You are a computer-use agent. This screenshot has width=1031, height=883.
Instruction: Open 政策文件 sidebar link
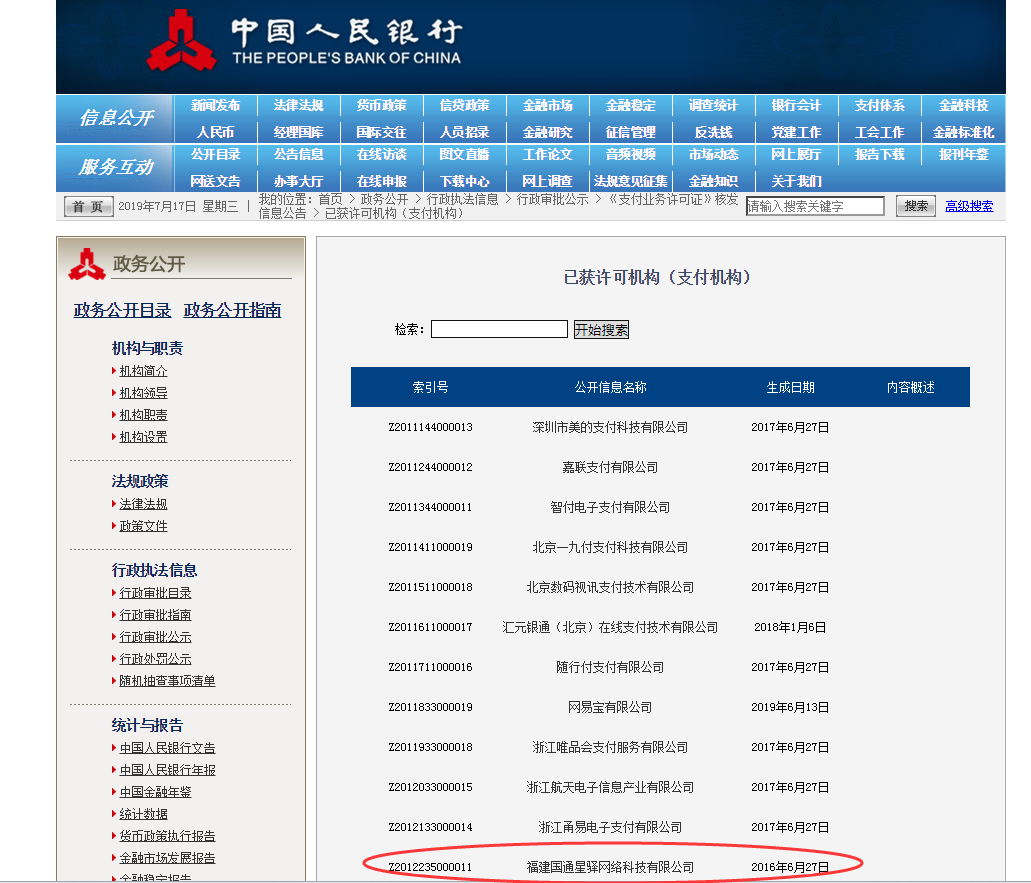click(143, 526)
